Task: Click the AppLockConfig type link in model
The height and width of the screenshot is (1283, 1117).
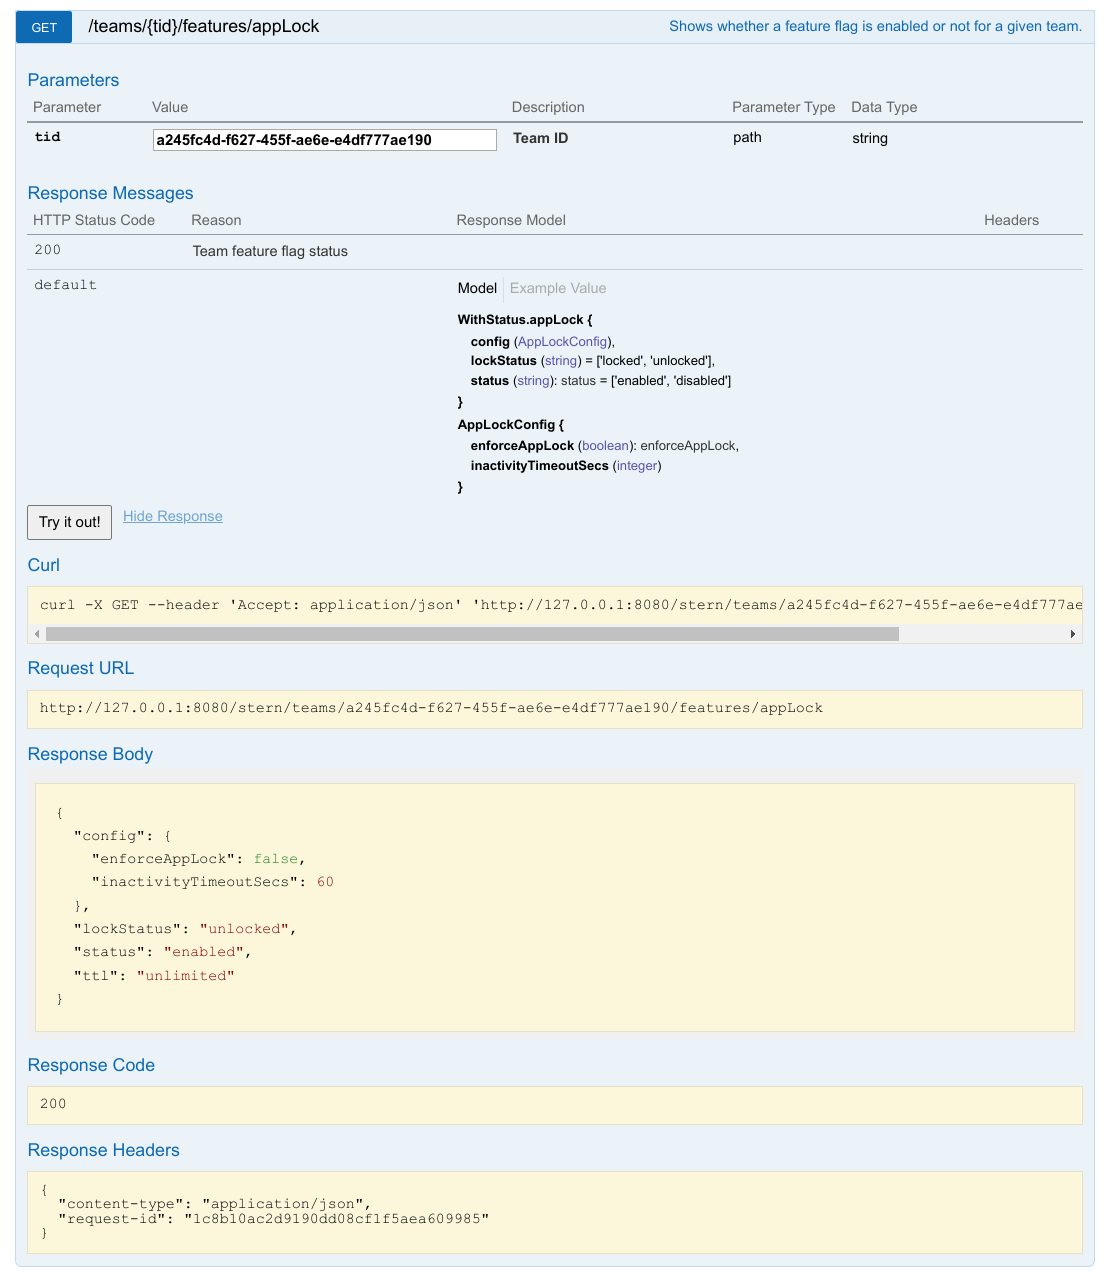Action: (562, 342)
